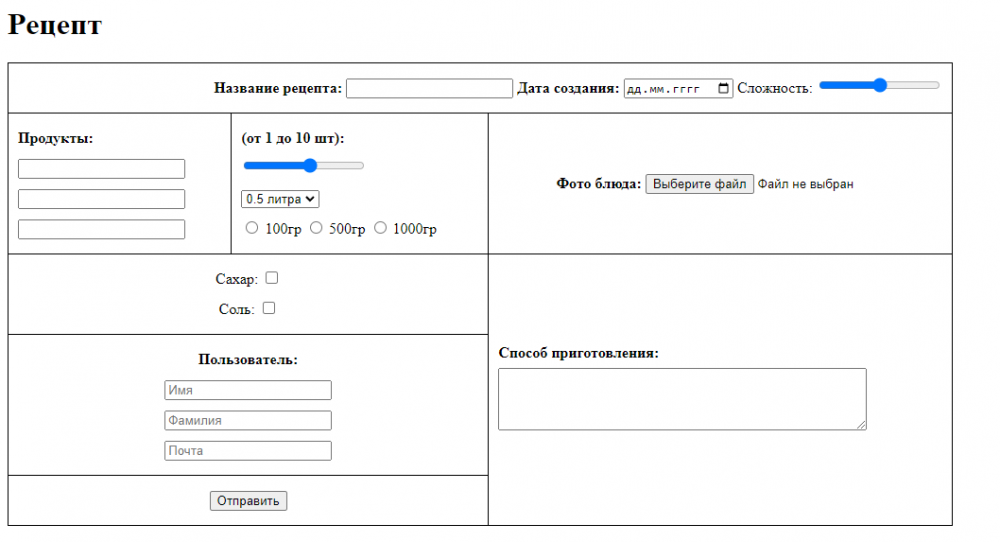Click inside Способ приготовления text area

[681, 399]
